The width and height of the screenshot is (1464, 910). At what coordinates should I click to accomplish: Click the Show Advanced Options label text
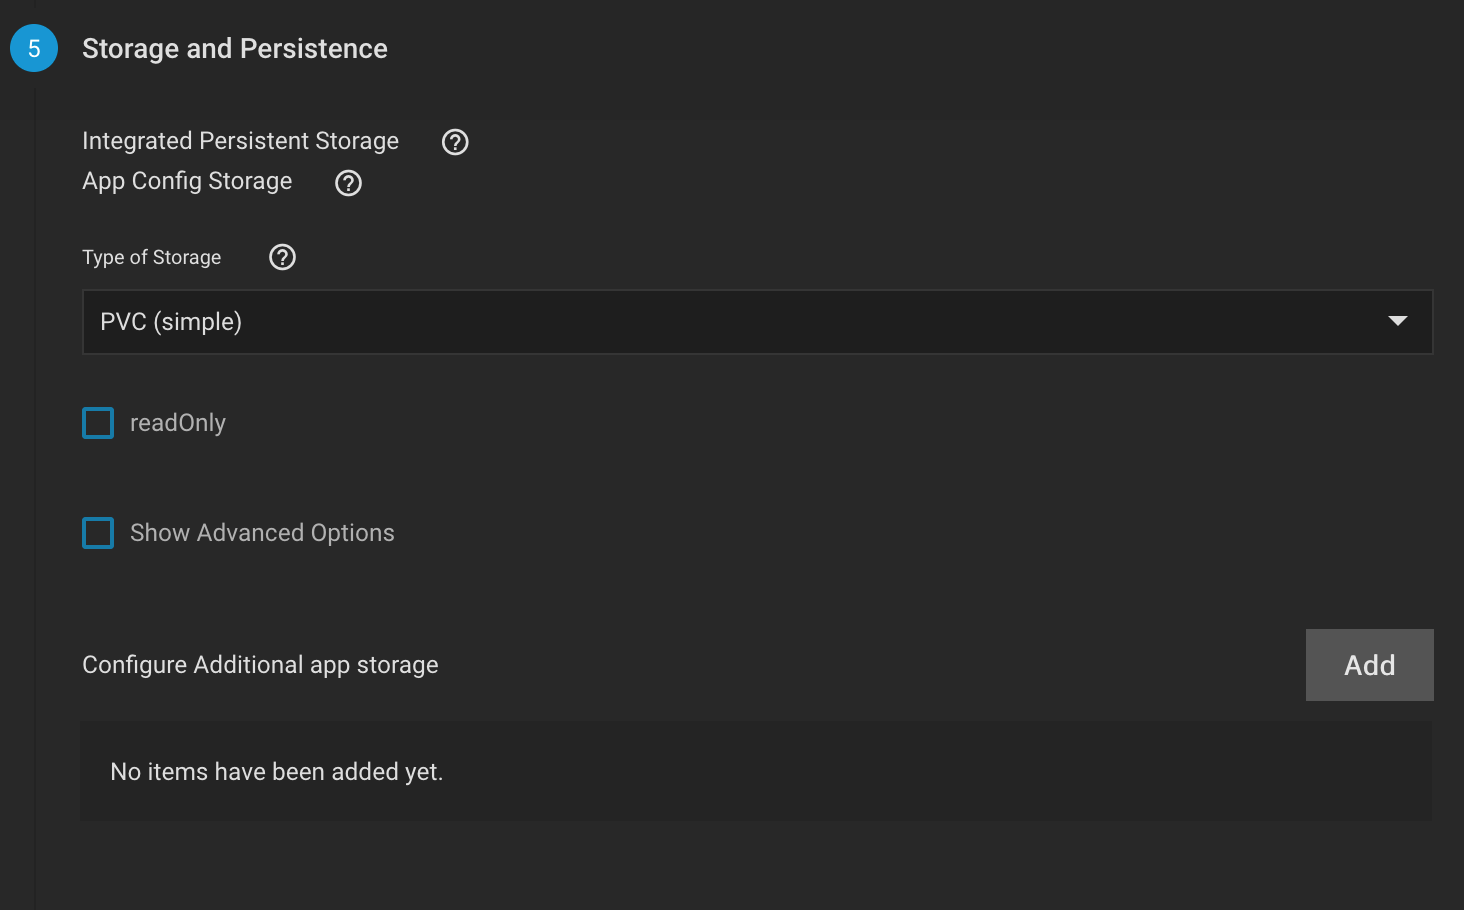point(262,533)
